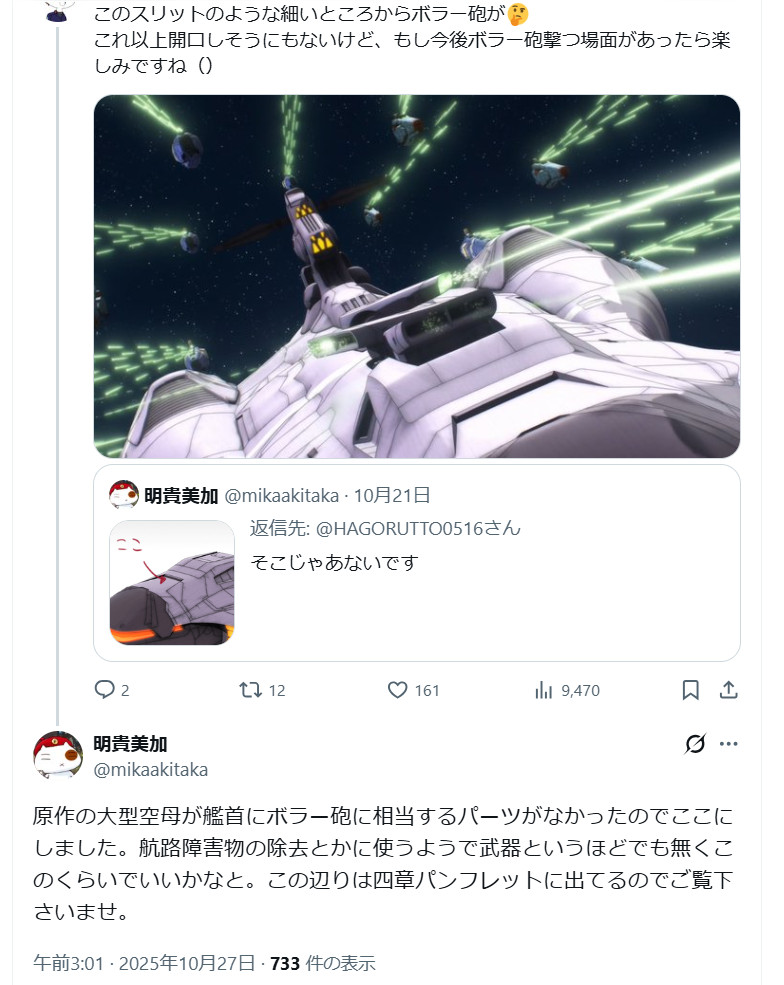This screenshot has width=784, height=985.
Task: View analytics via the bar chart icon
Action: [543, 690]
